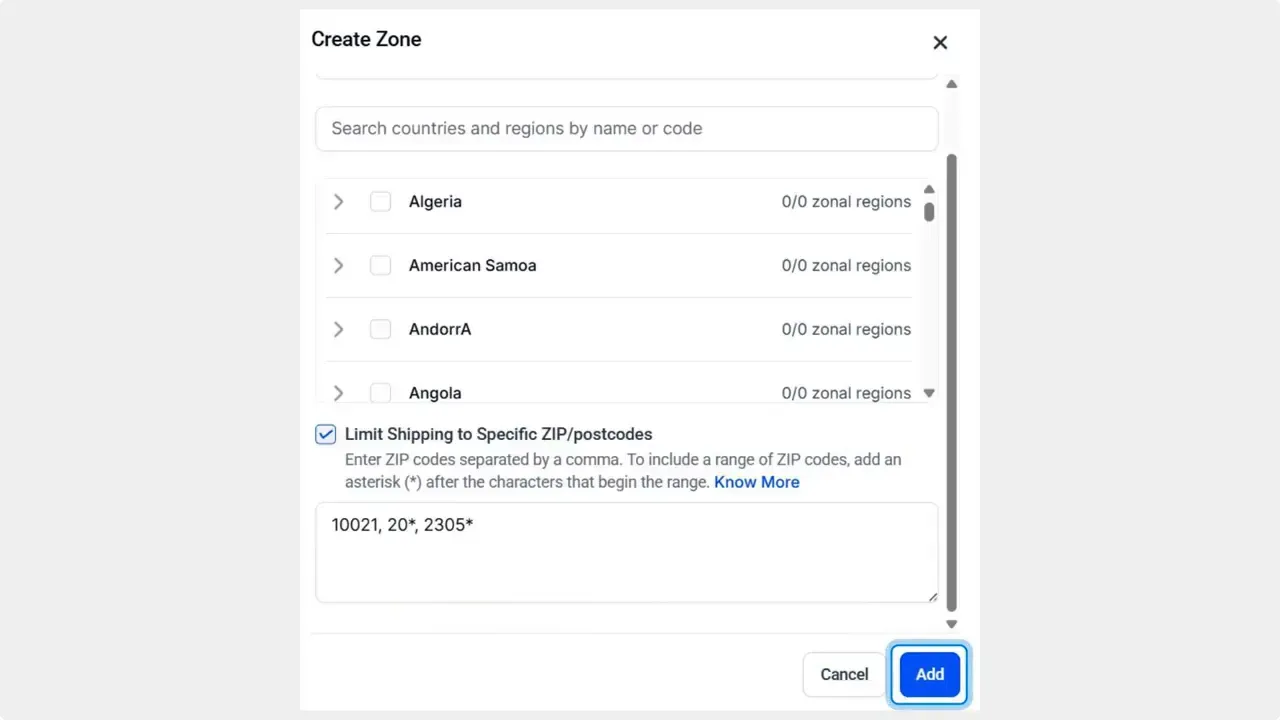Check the Algeria checkbox

(x=380, y=201)
